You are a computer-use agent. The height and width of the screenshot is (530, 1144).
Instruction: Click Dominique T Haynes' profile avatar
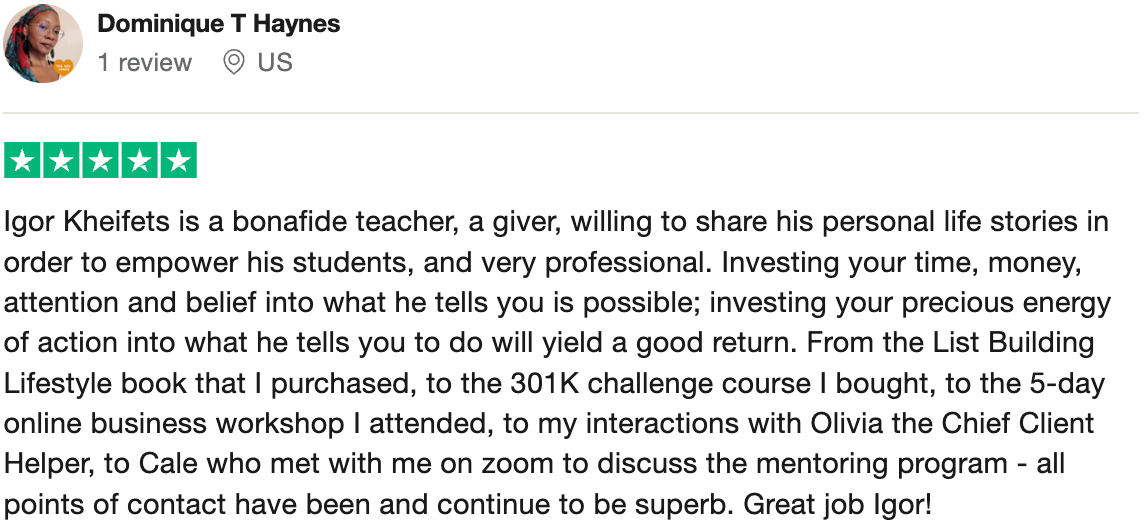pos(42,43)
